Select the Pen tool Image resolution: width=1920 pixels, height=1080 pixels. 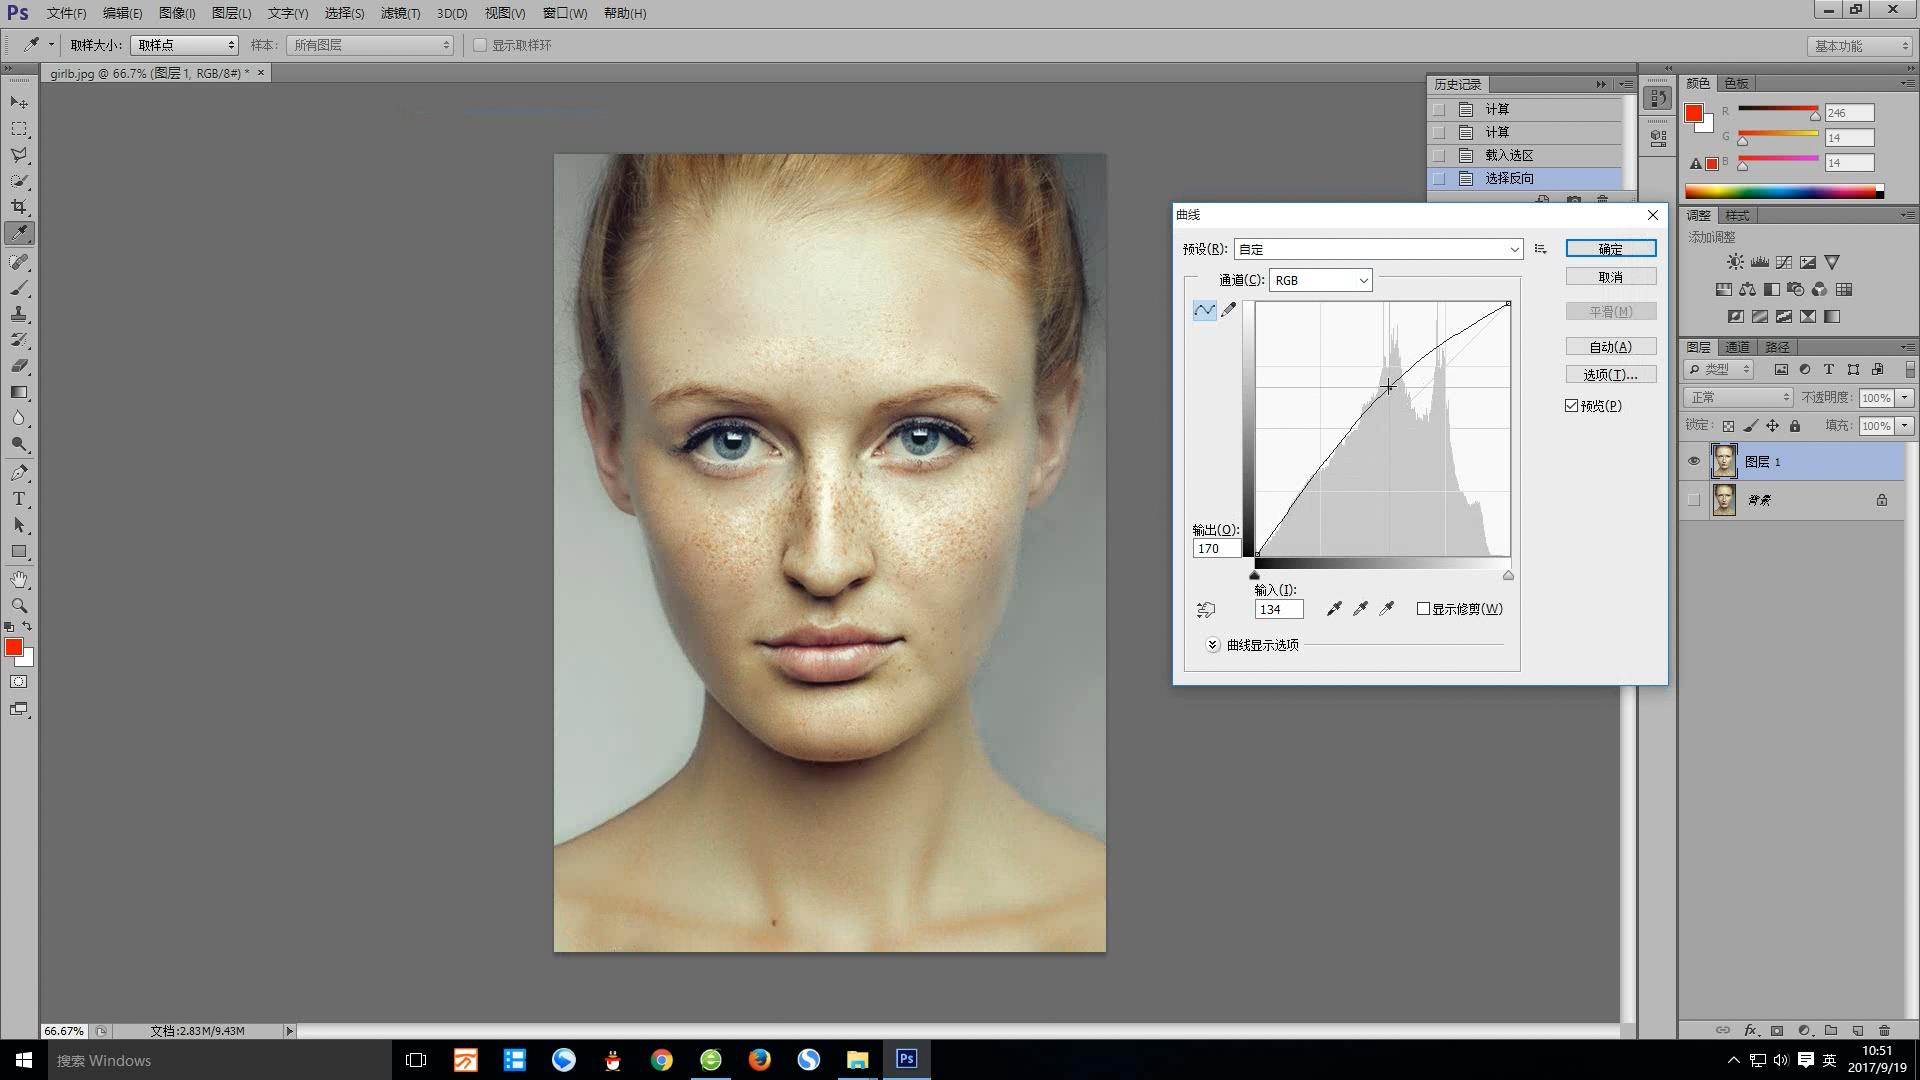19,473
